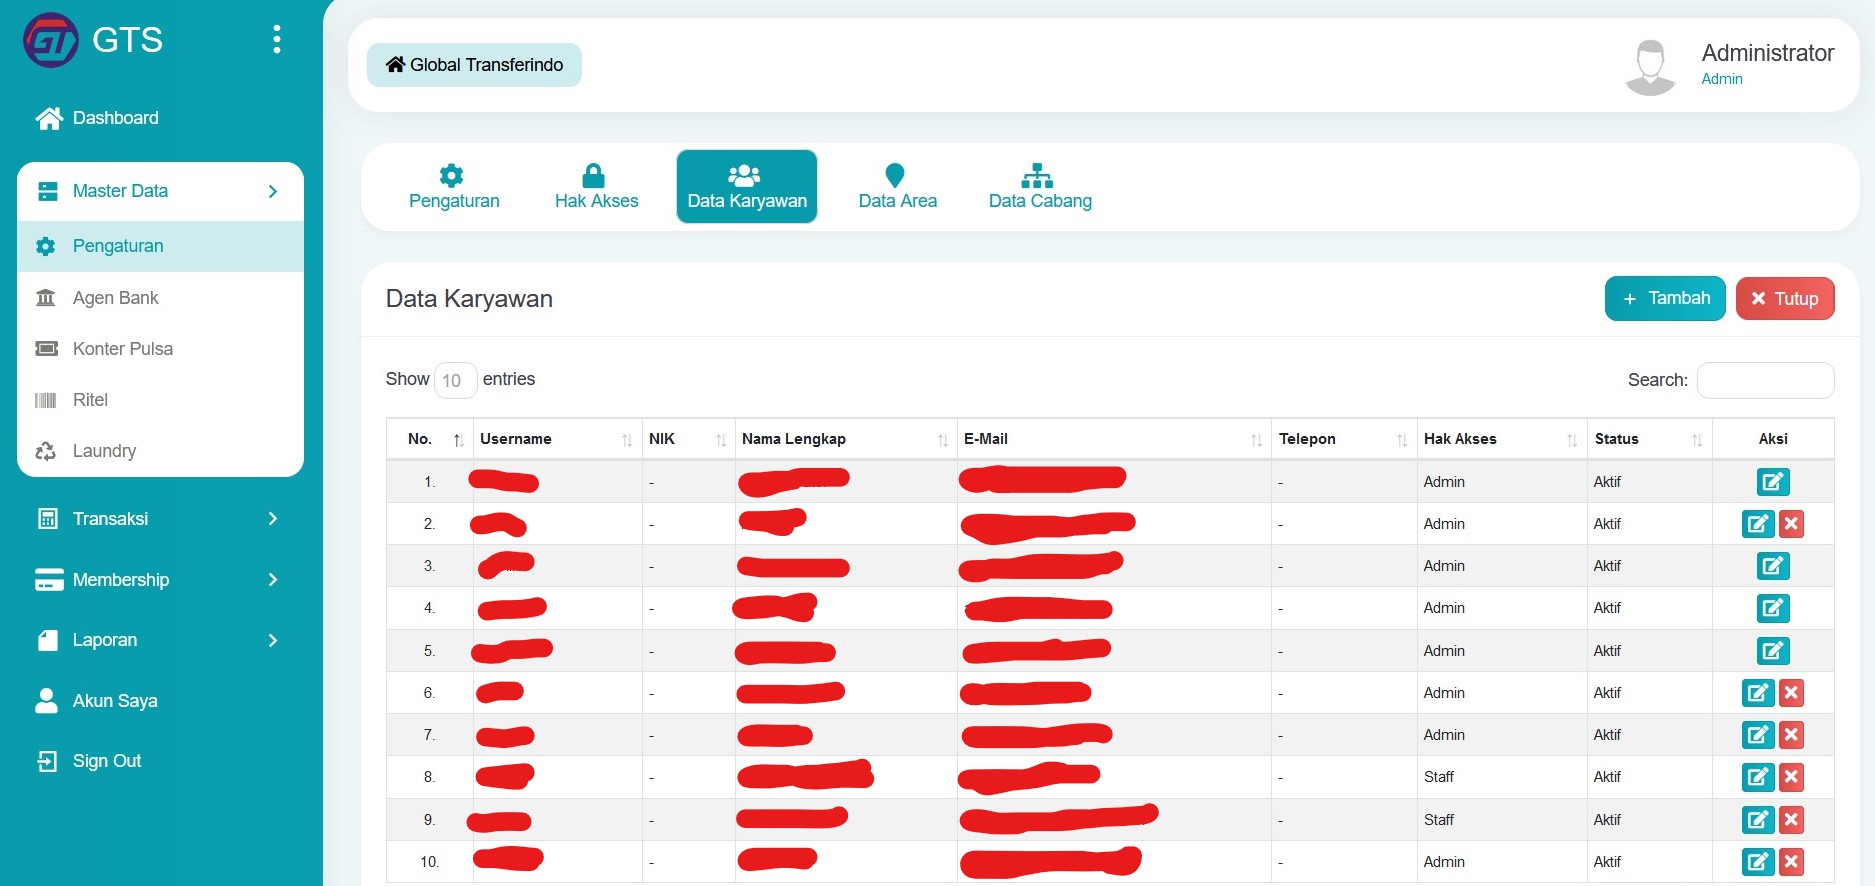Delete employee in row 7
The width and height of the screenshot is (1875, 886).
point(1791,735)
